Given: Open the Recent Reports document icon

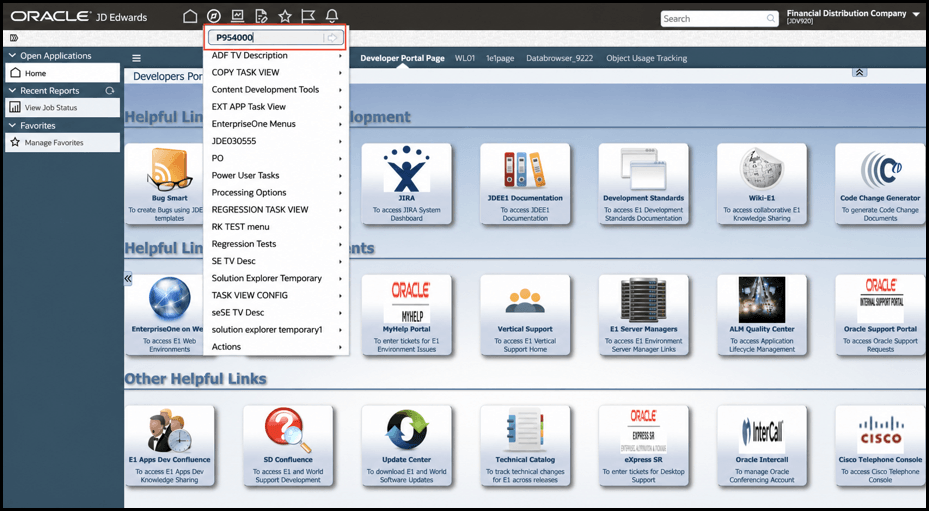Looking at the screenshot, I should point(261,16).
